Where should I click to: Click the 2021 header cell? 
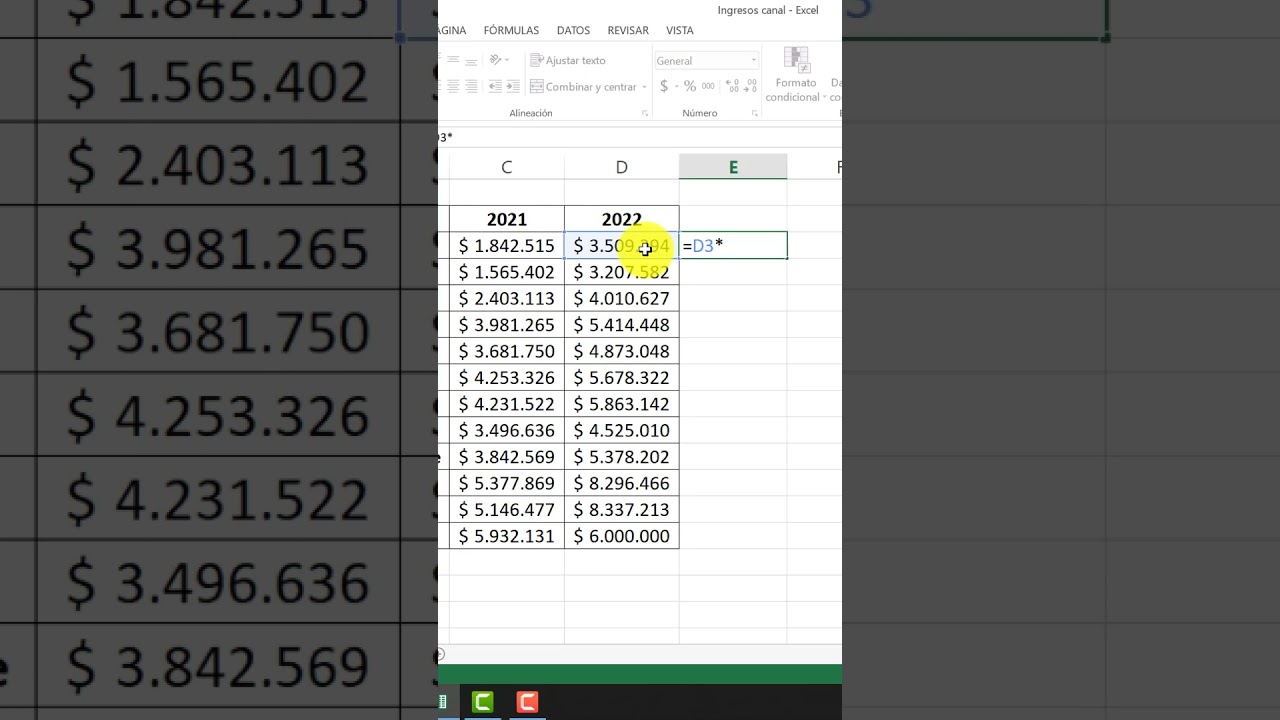click(507, 219)
